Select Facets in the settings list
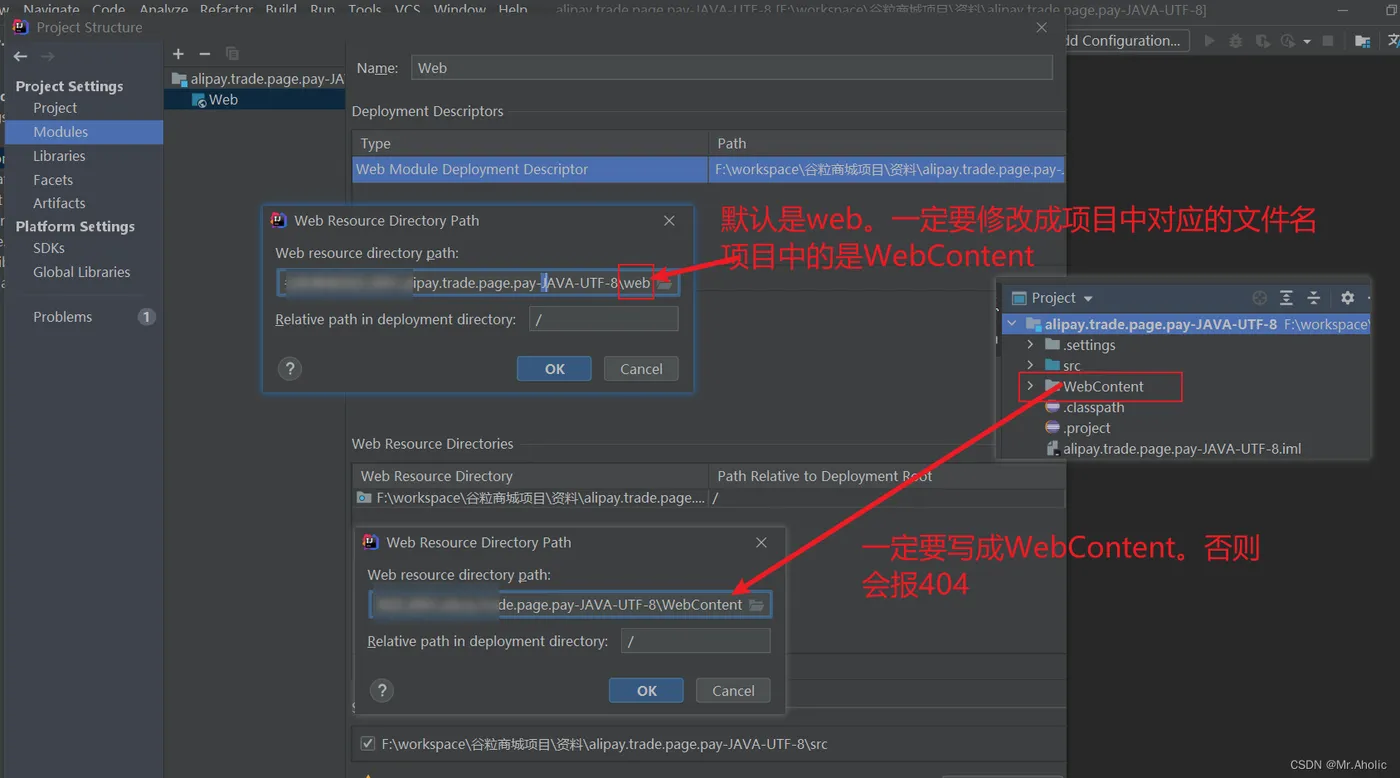The image size is (1400, 778). click(53, 180)
